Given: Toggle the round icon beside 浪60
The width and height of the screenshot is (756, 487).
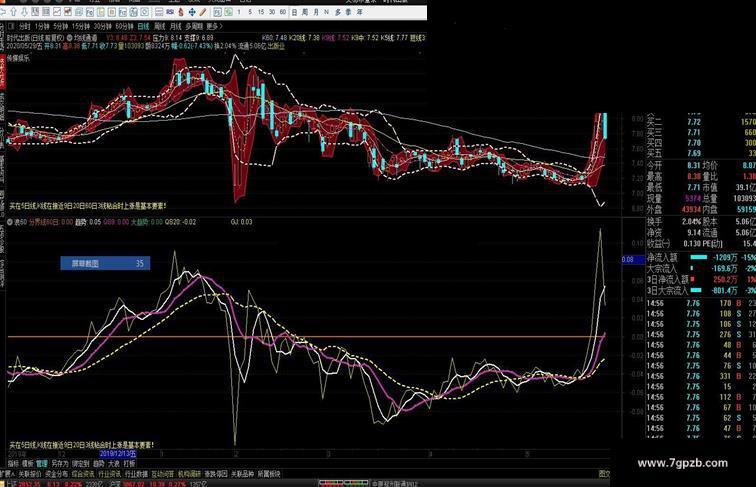Looking at the screenshot, I should click(x=10, y=222).
